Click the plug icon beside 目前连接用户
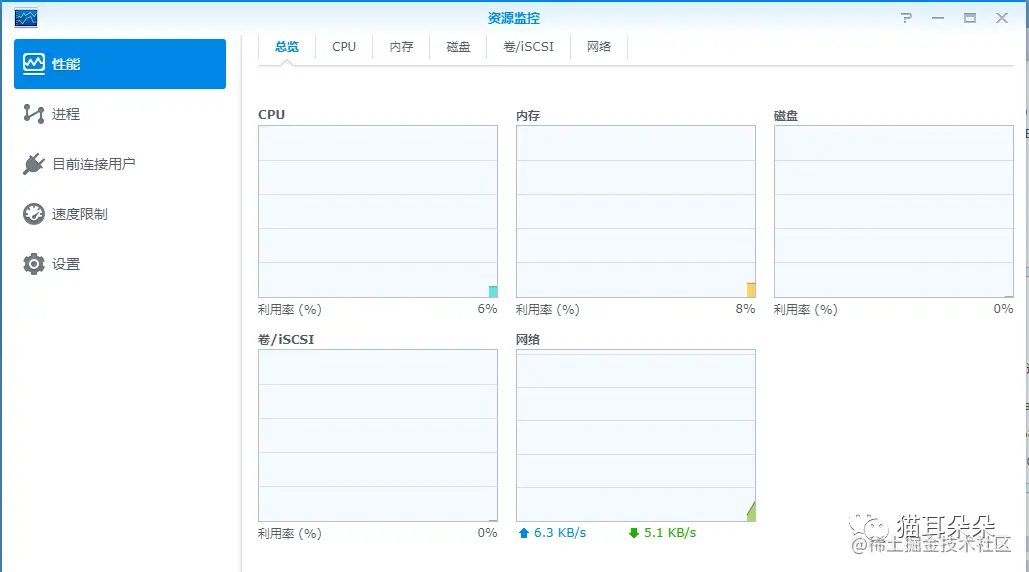The image size is (1029, 572). [33, 164]
